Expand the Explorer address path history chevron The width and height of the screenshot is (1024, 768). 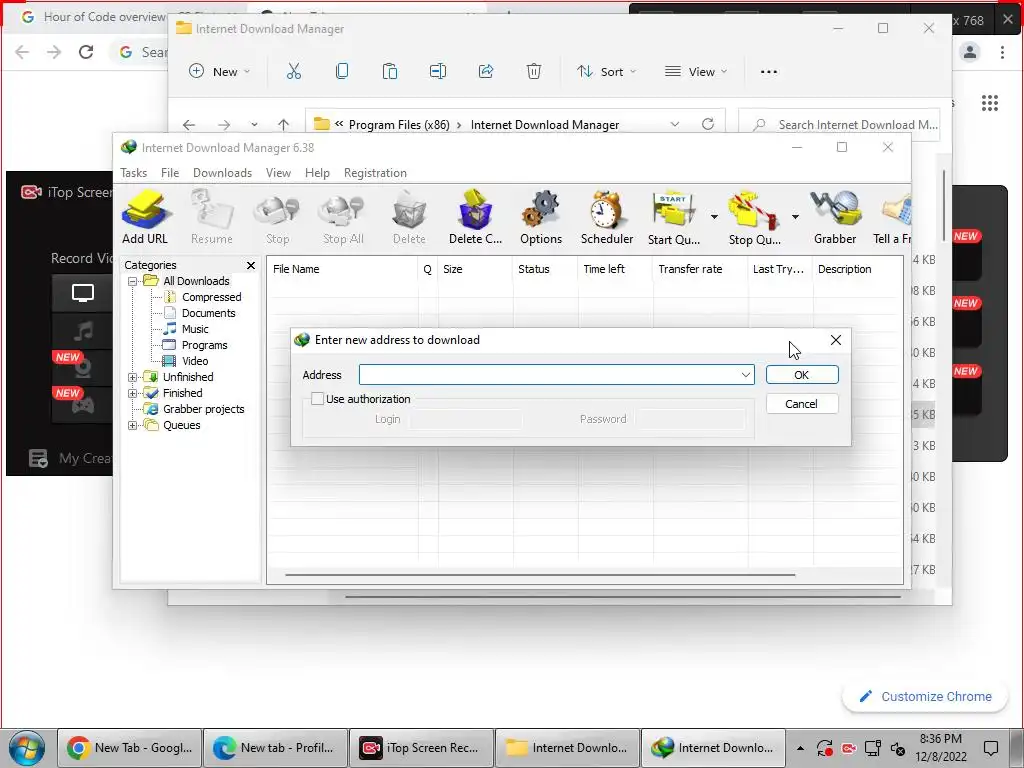[x=675, y=124]
